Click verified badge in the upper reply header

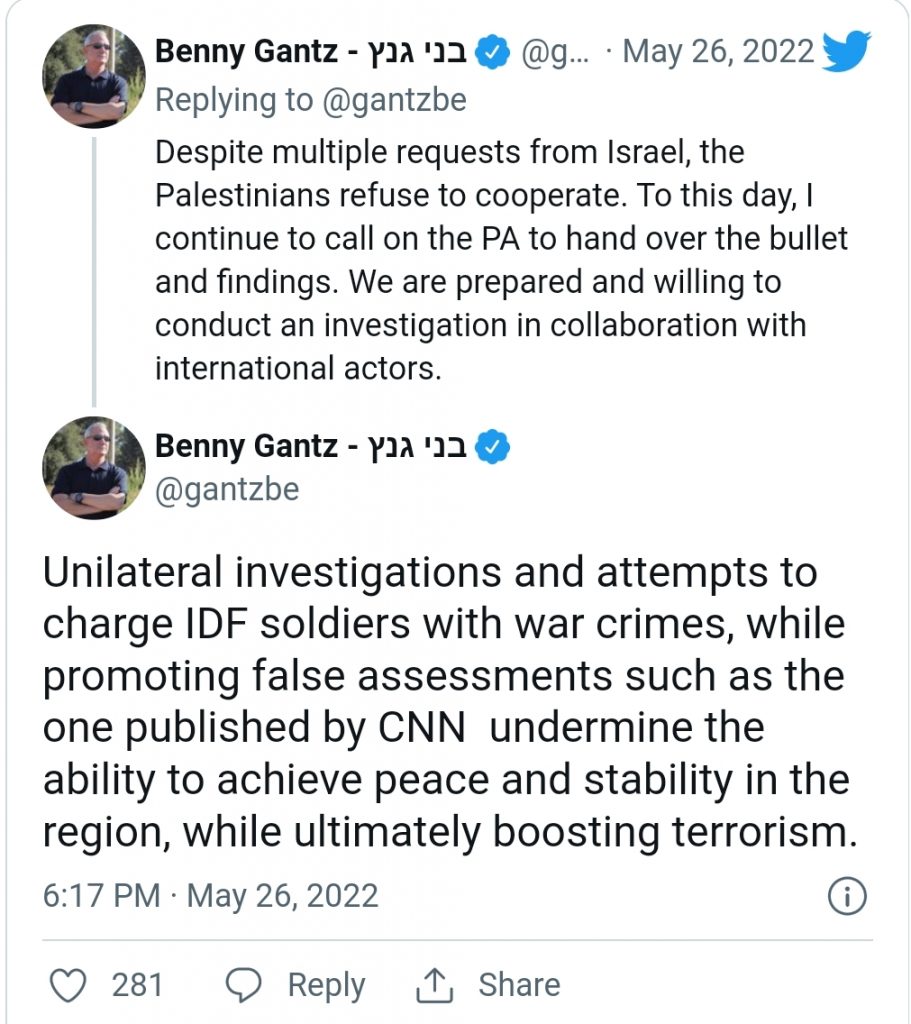491,53
